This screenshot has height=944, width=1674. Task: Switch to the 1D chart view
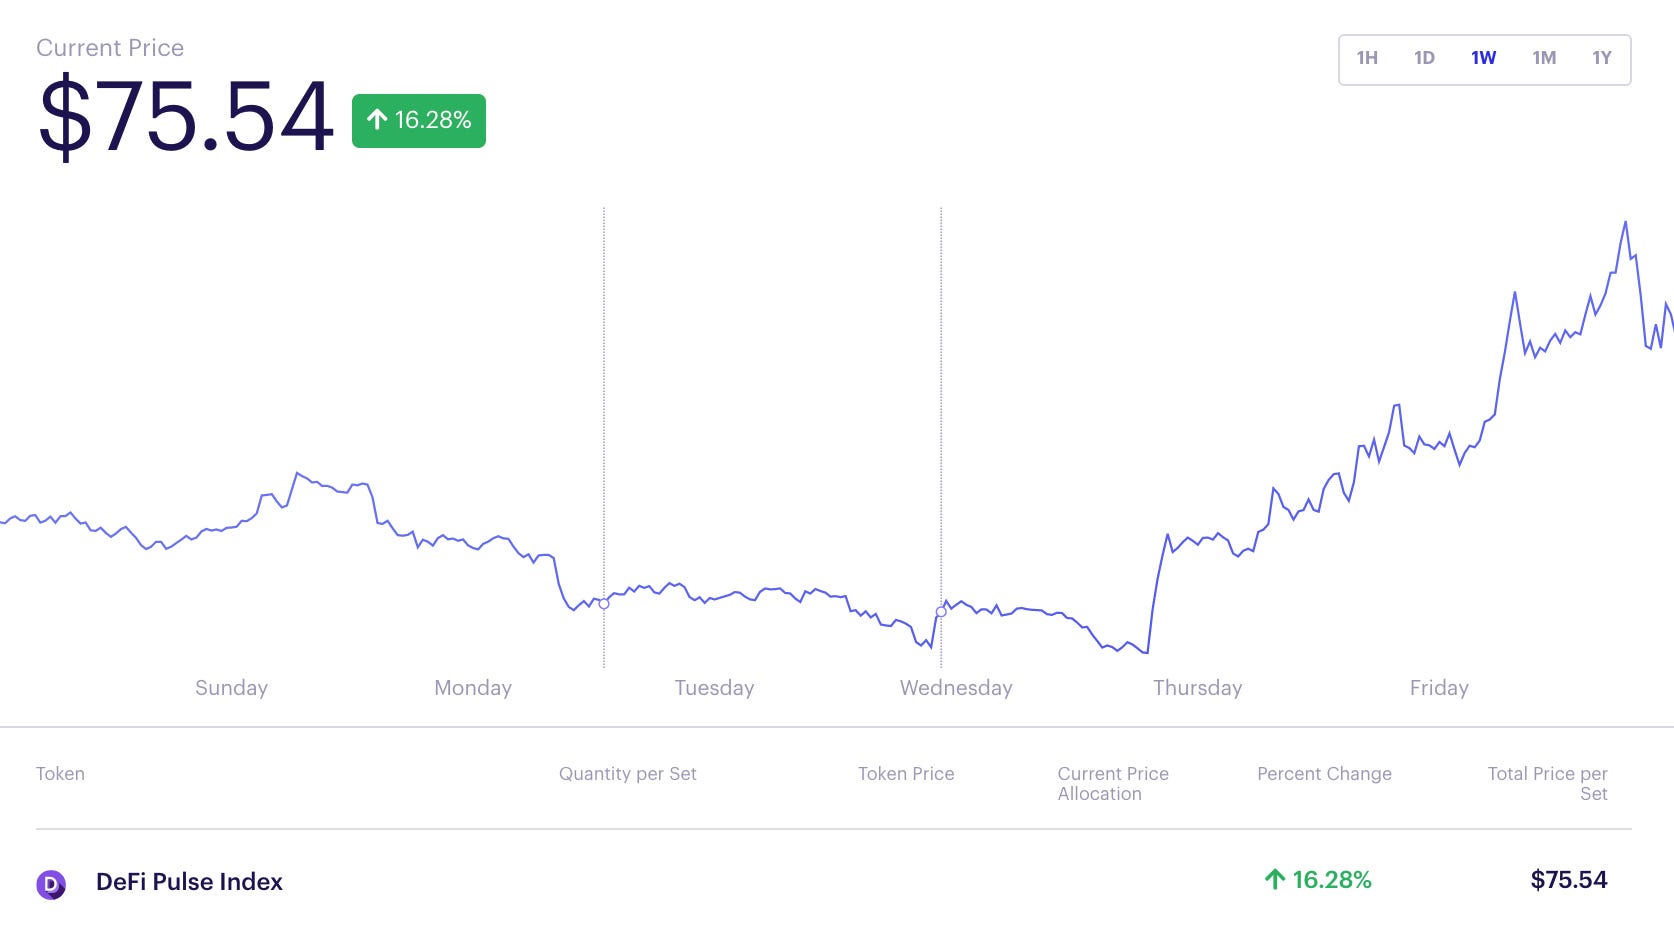[x=1424, y=58]
